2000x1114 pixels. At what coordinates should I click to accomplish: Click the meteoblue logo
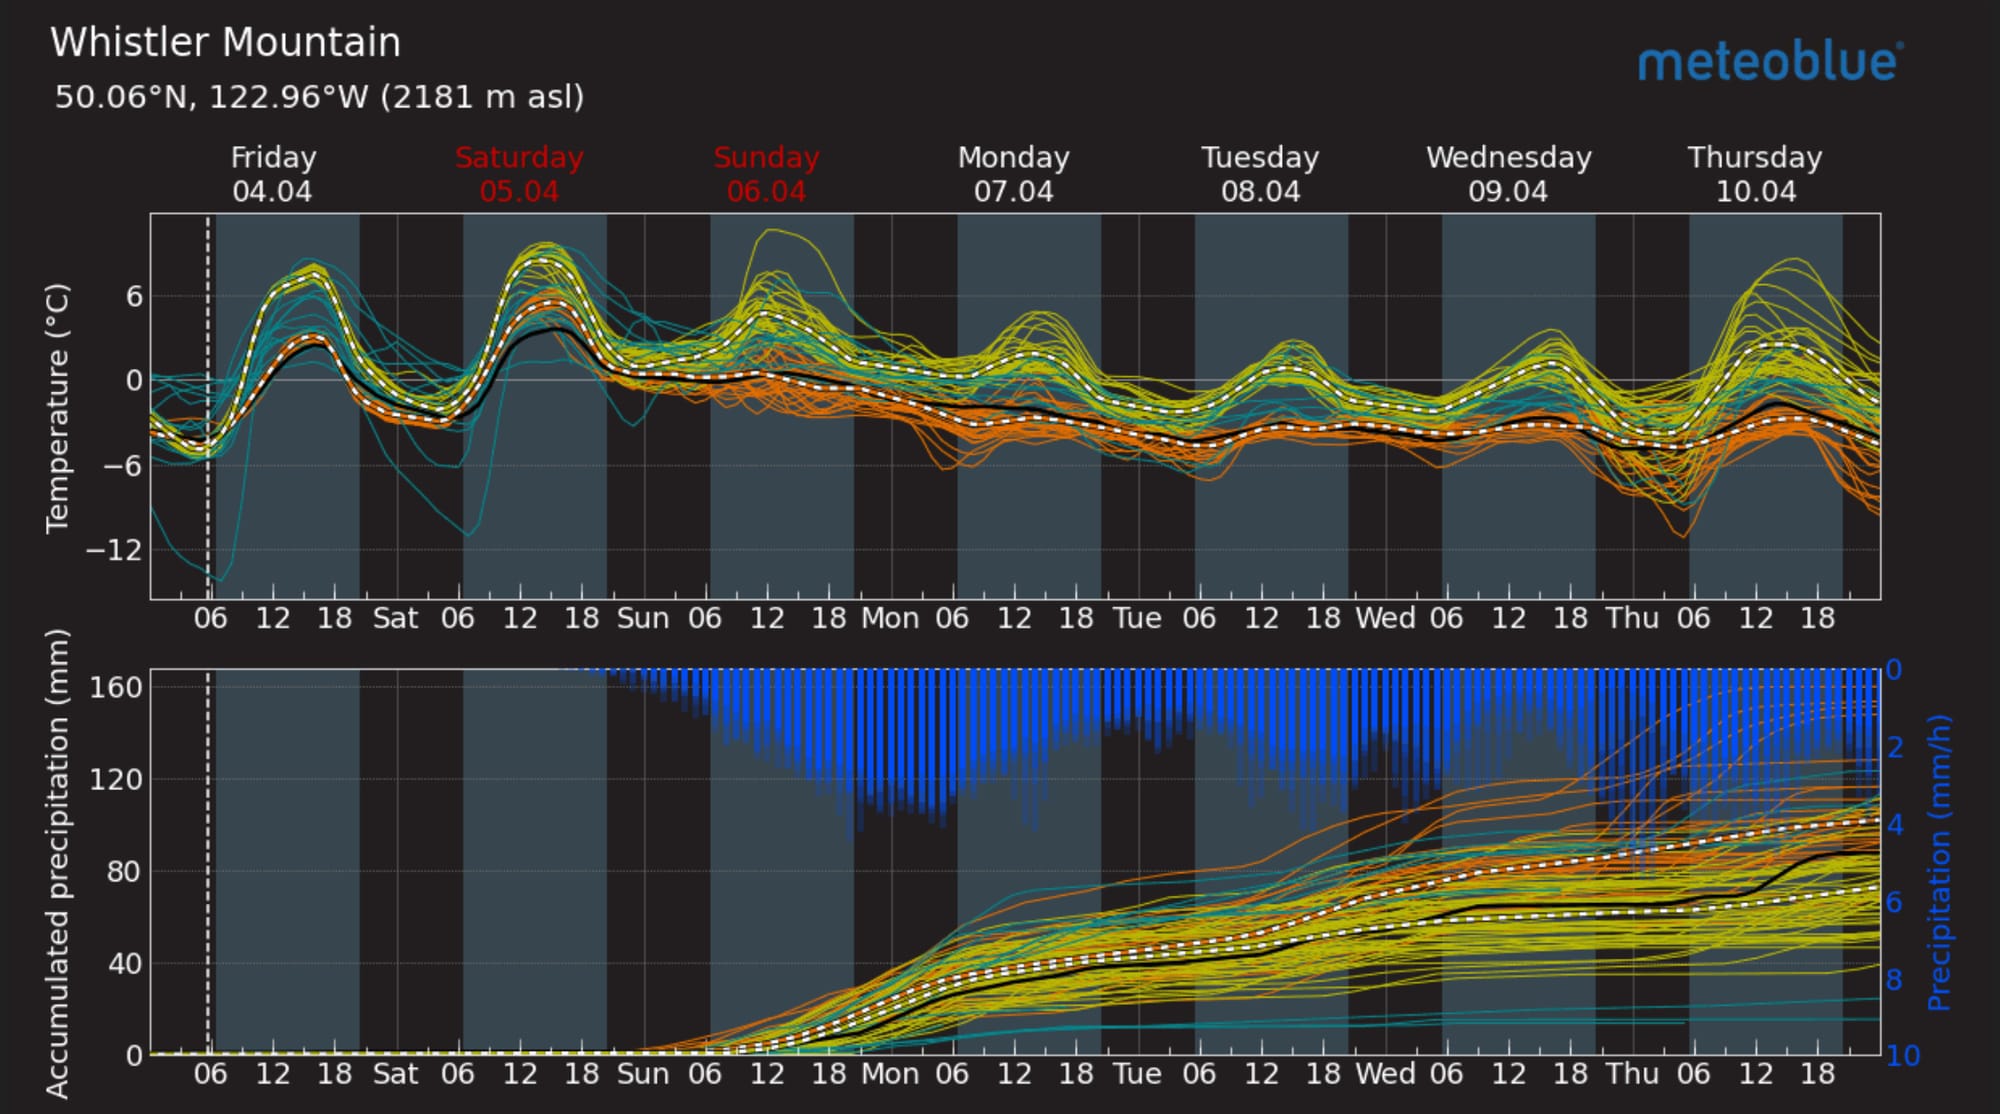click(1769, 62)
